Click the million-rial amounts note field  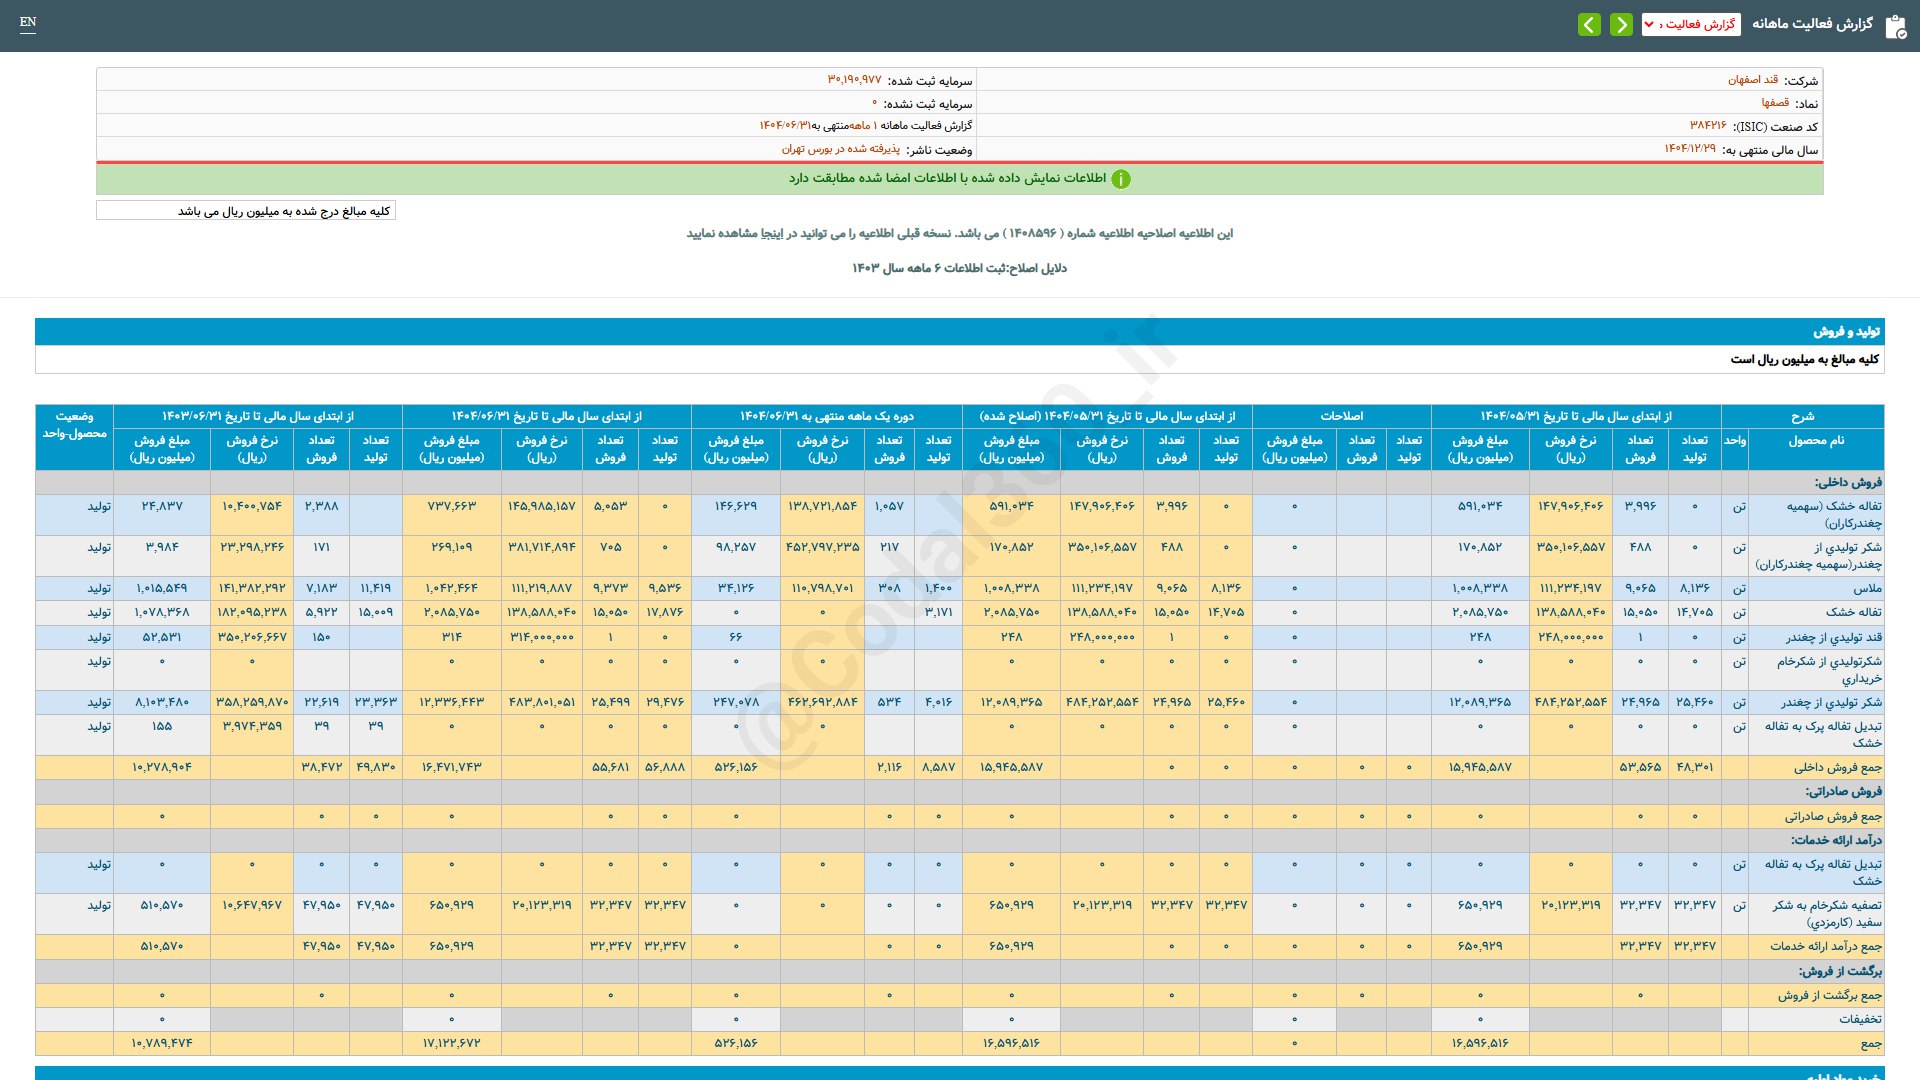[246, 211]
